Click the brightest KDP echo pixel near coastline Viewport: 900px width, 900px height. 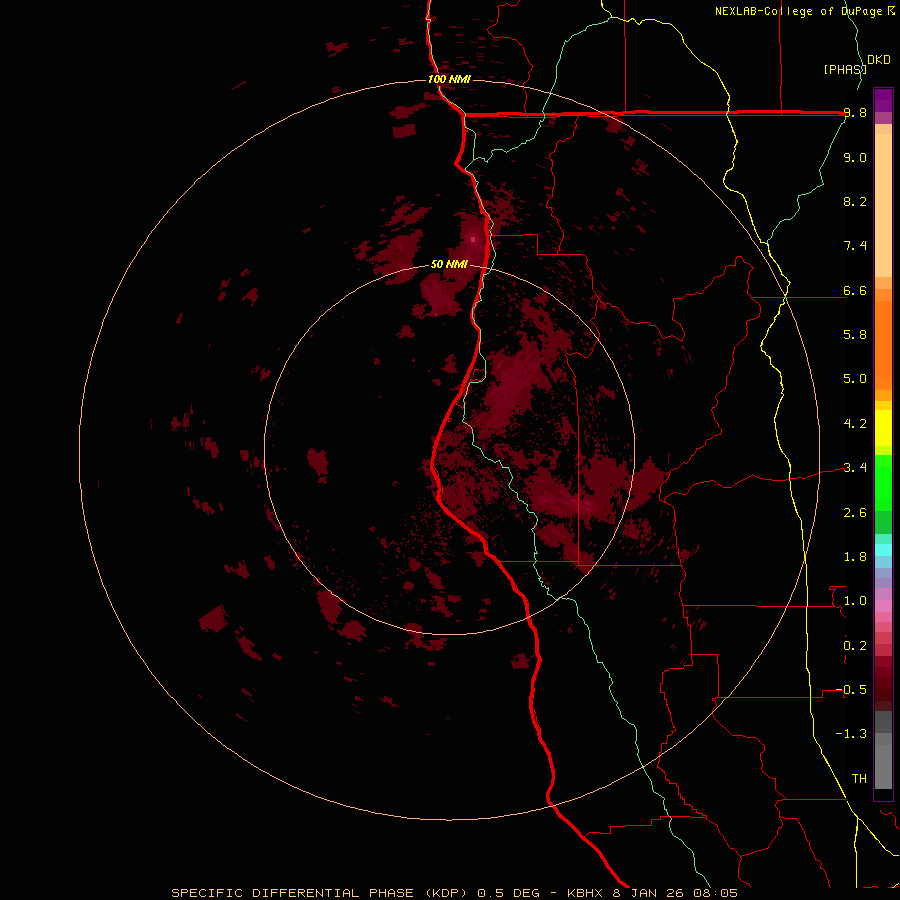coord(473,239)
